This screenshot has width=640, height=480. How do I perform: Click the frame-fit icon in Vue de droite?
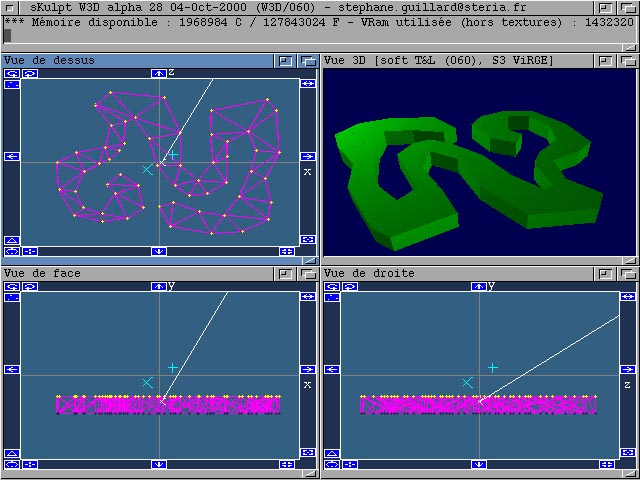tap(628, 452)
